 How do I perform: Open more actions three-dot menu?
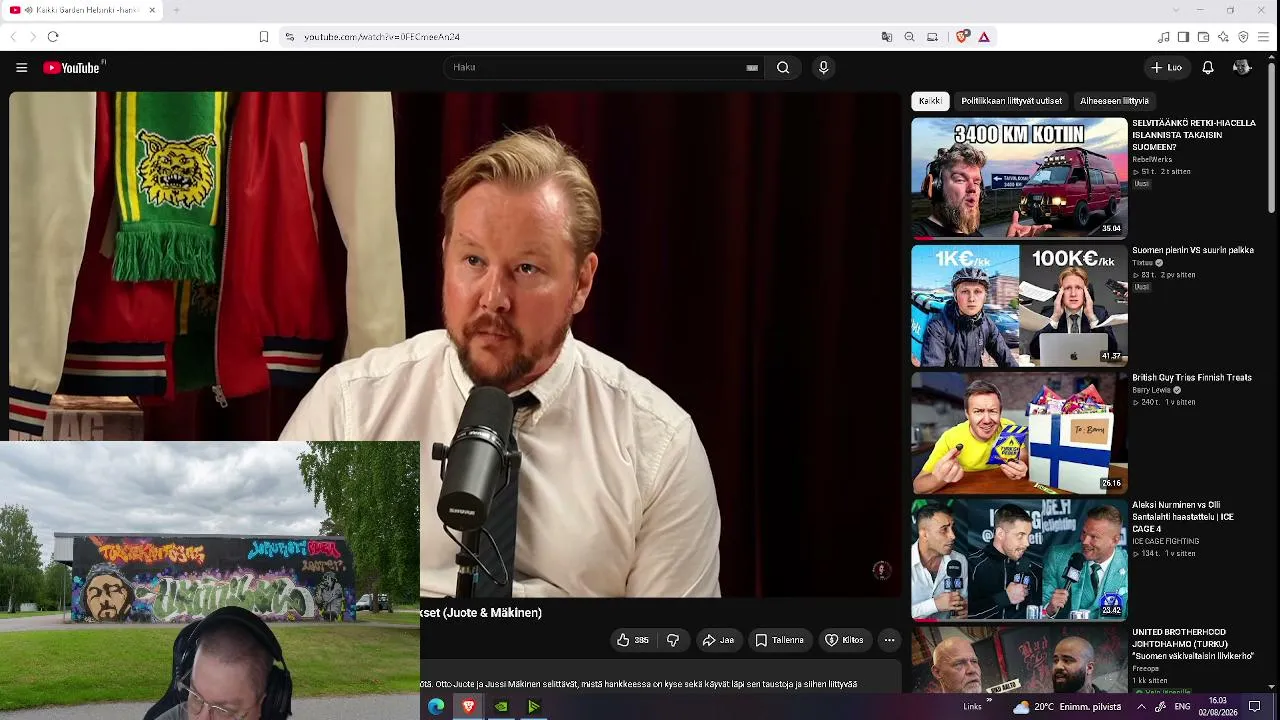coord(889,640)
